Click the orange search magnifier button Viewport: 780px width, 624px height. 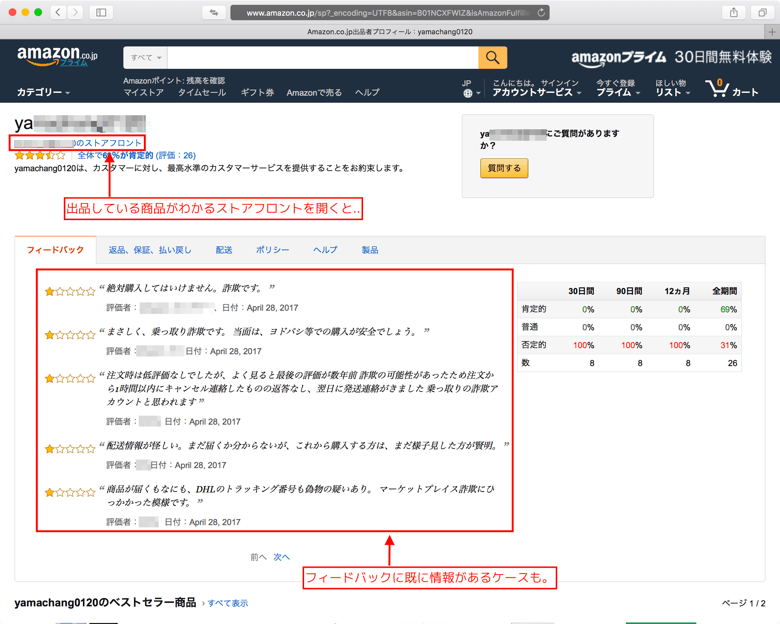click(492, 58)
